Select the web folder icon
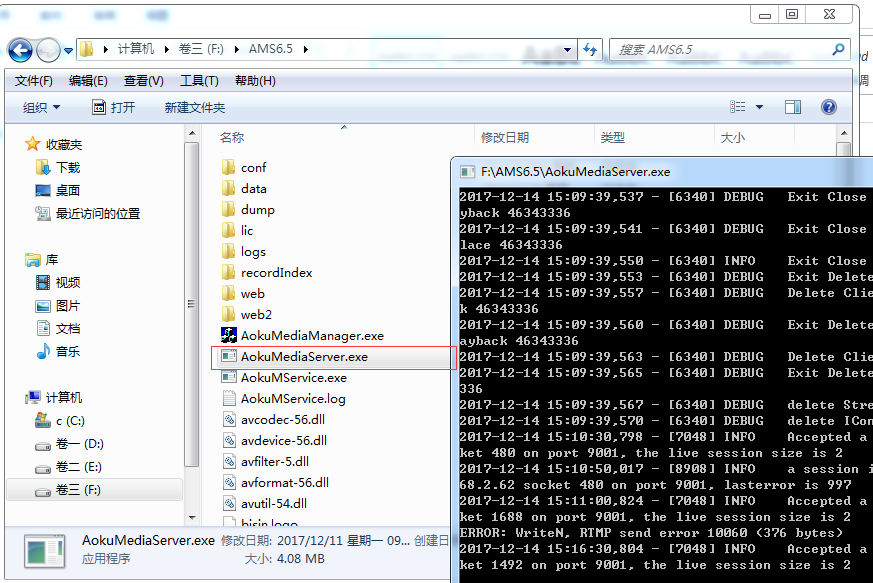This screenshot has height=583, width=873. click(228, 293)
